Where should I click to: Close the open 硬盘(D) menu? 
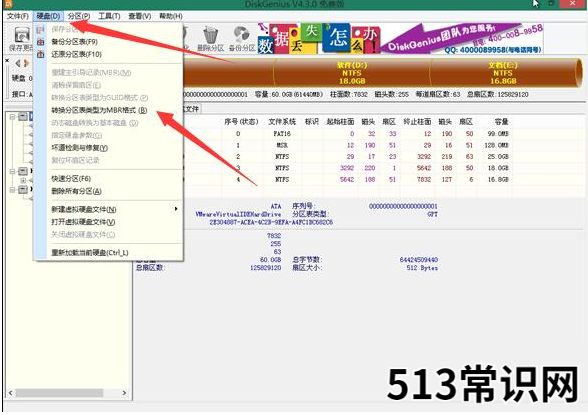(x=48, y=16)
